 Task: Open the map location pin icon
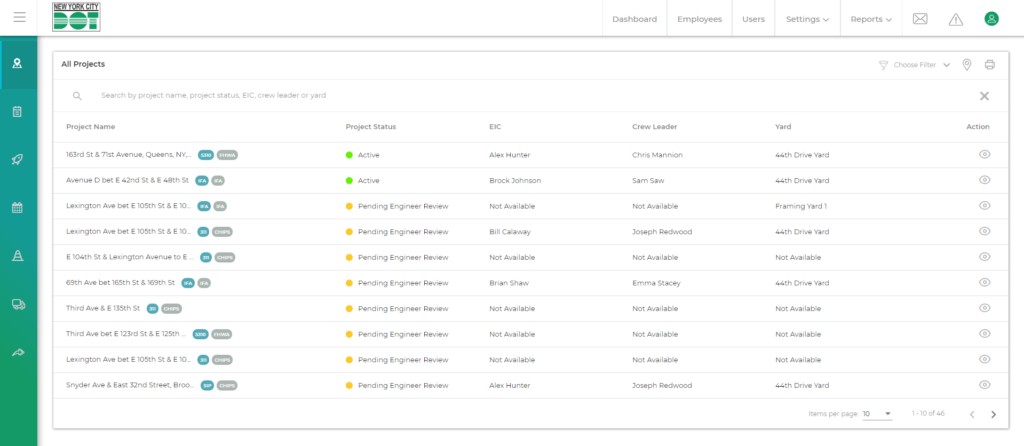pos(967,65)
